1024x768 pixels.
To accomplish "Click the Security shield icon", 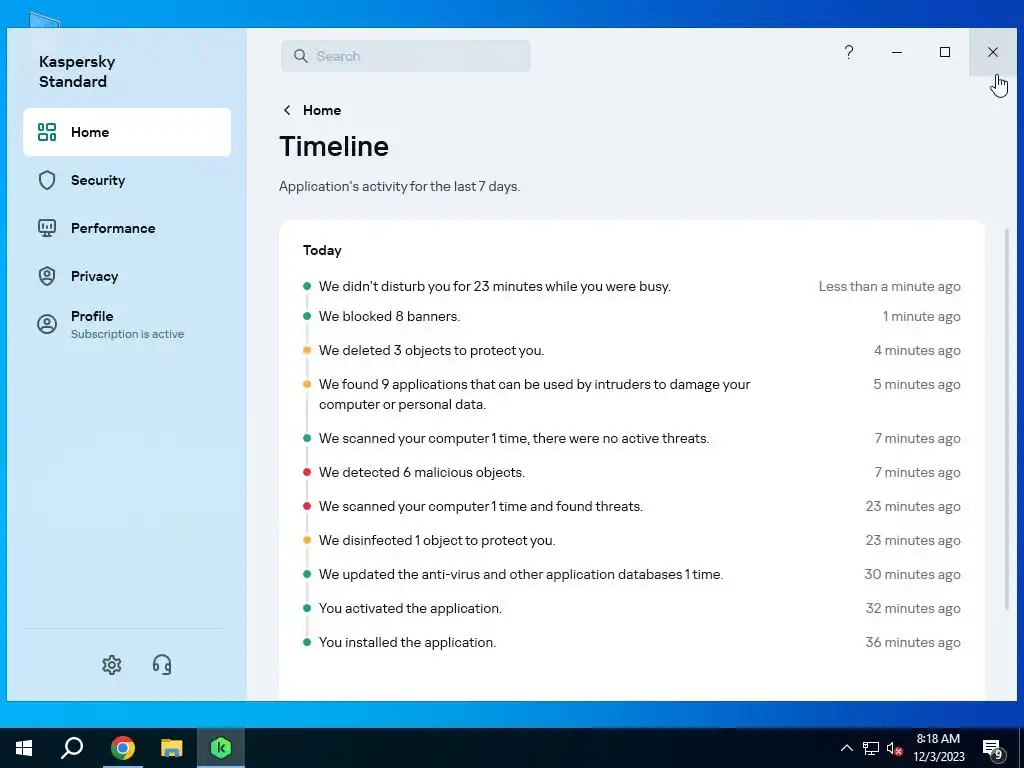I will coord(47,180).
